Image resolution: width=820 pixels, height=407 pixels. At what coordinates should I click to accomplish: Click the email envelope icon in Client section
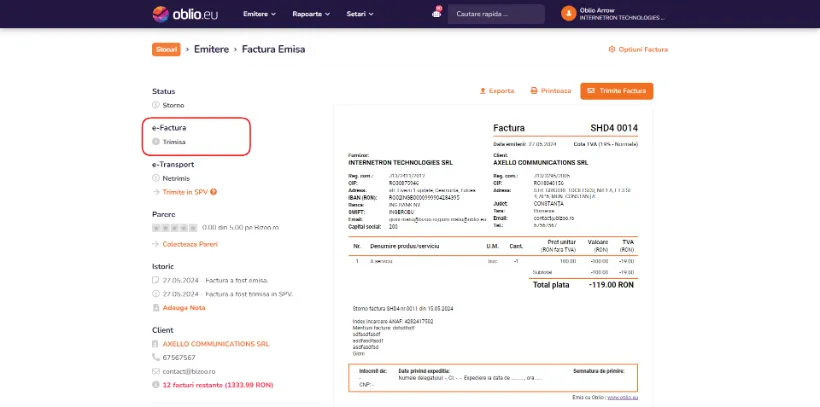[x=155, y=371]
